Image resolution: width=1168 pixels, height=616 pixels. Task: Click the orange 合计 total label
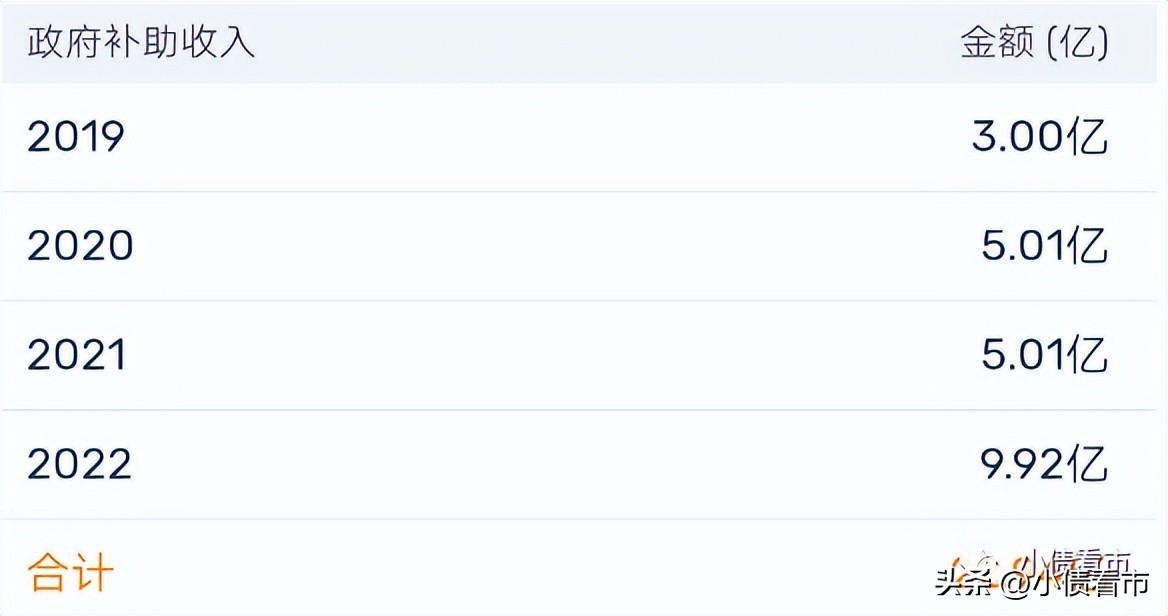(x=70, y=573)
